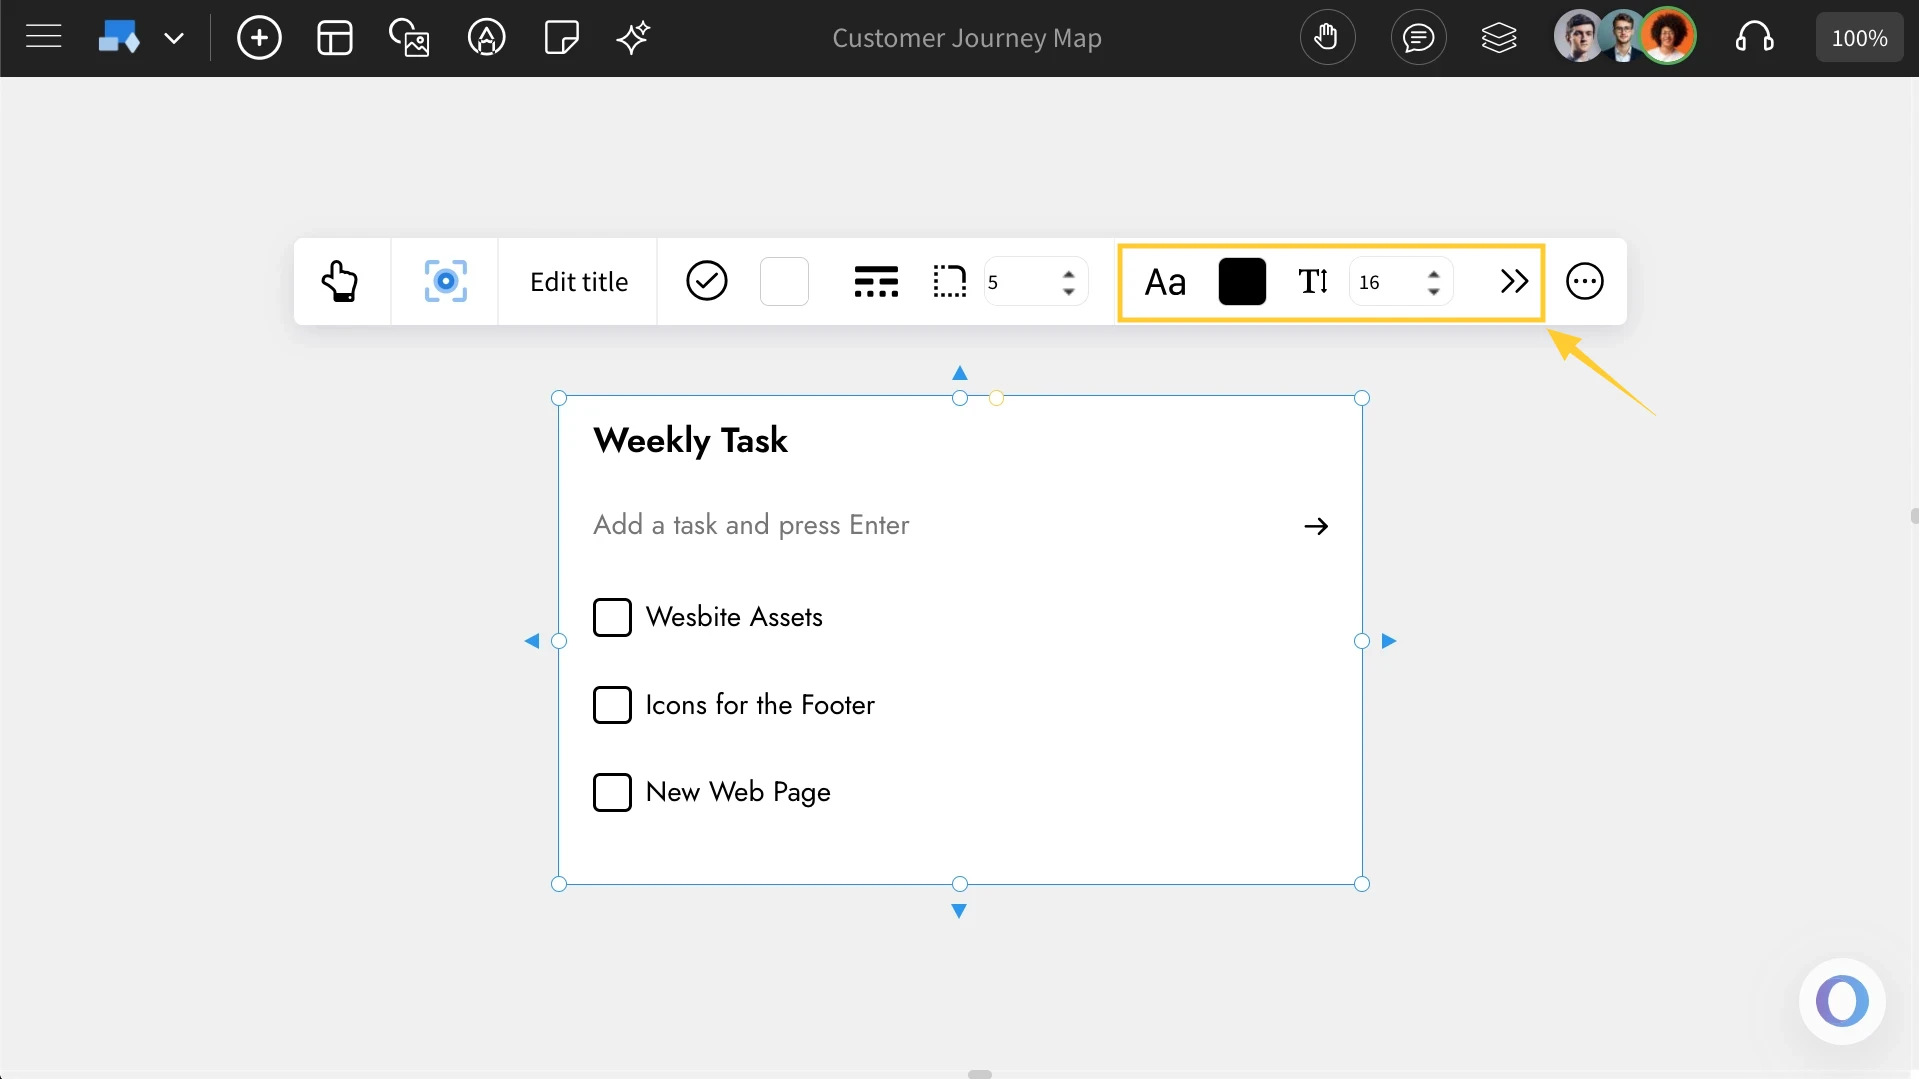Open the comments panel
The width and height of the screenshot is (1919, 1079).
[1419, 37]
